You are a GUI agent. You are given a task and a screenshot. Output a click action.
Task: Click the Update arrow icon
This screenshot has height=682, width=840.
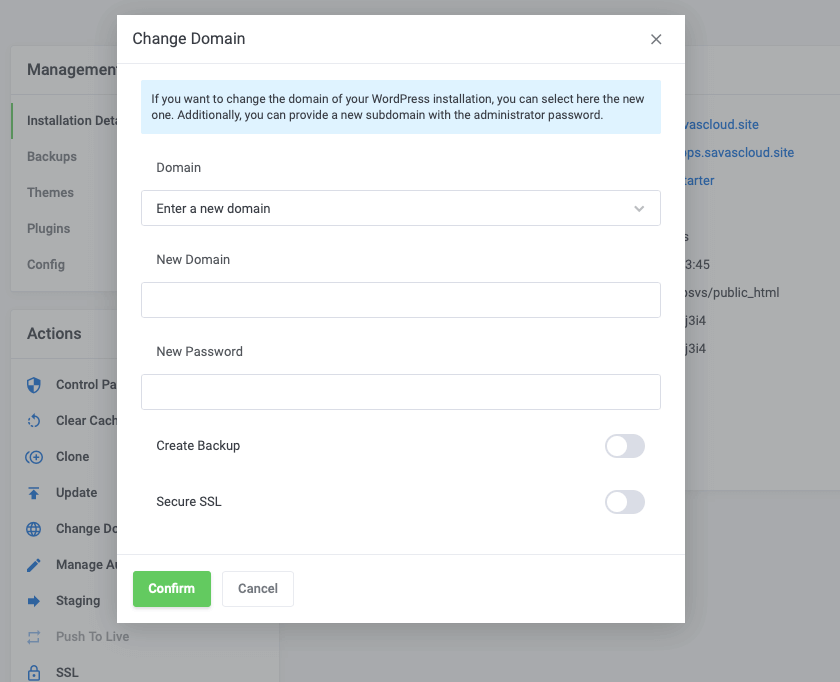[34, 493]
